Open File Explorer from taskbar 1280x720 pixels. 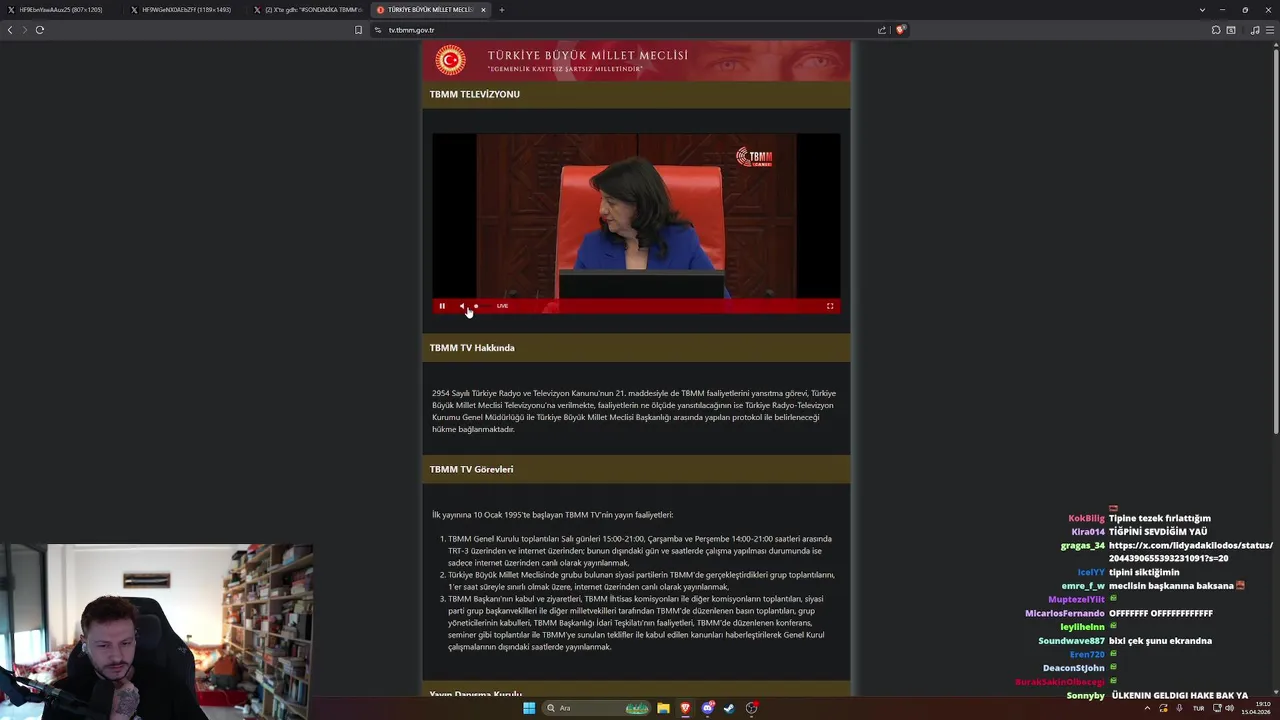[x=663, y=708]
